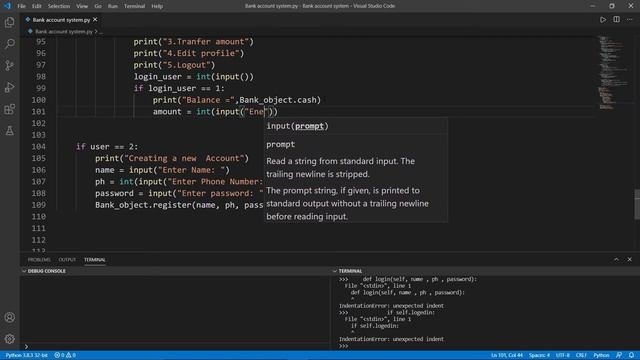Select the Terminal panel tab

(95, 260)
